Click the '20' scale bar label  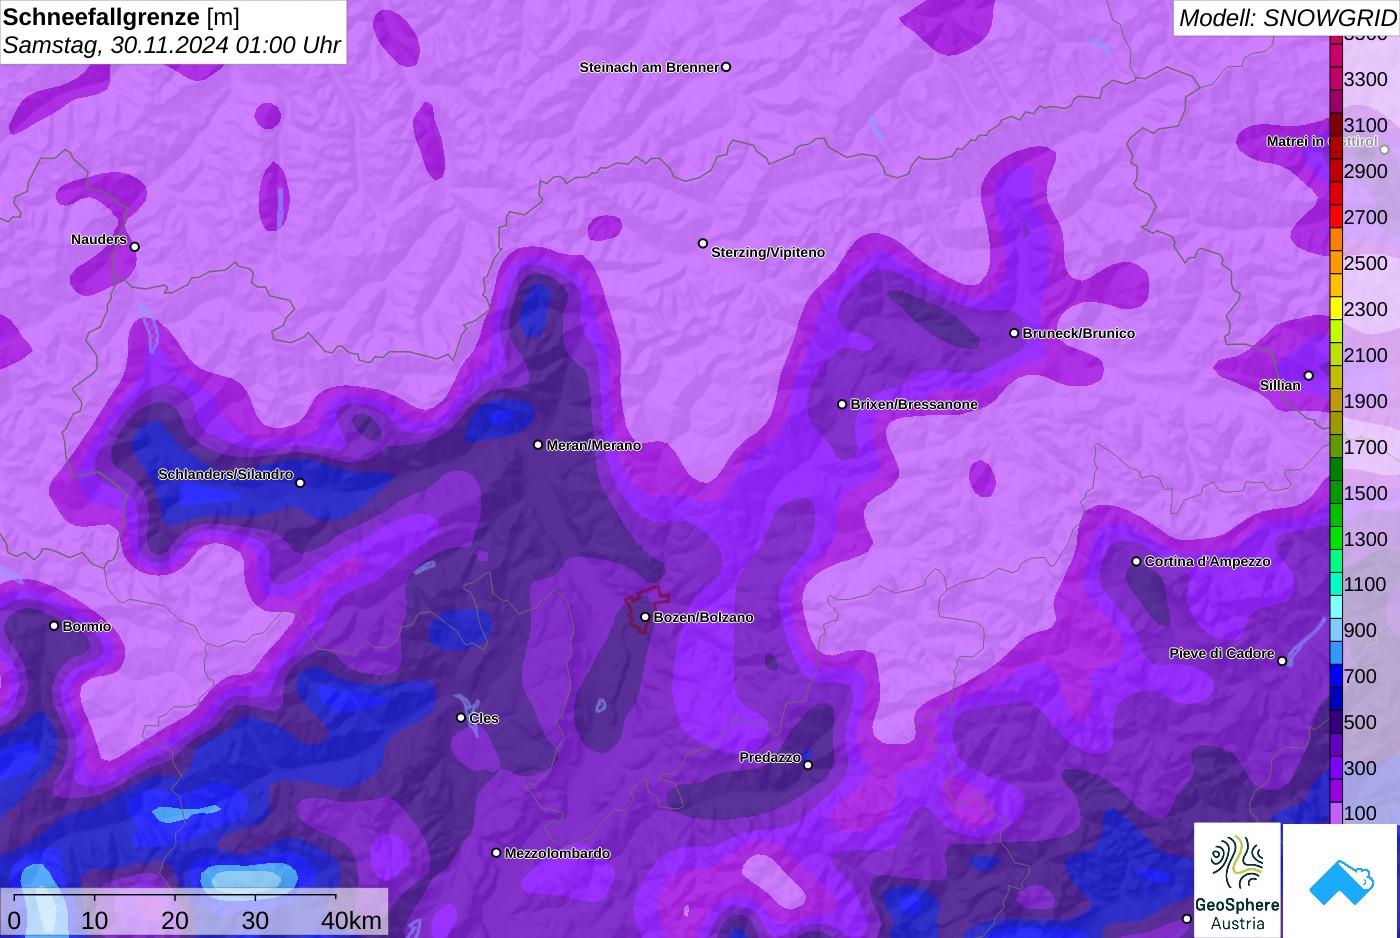175,920
